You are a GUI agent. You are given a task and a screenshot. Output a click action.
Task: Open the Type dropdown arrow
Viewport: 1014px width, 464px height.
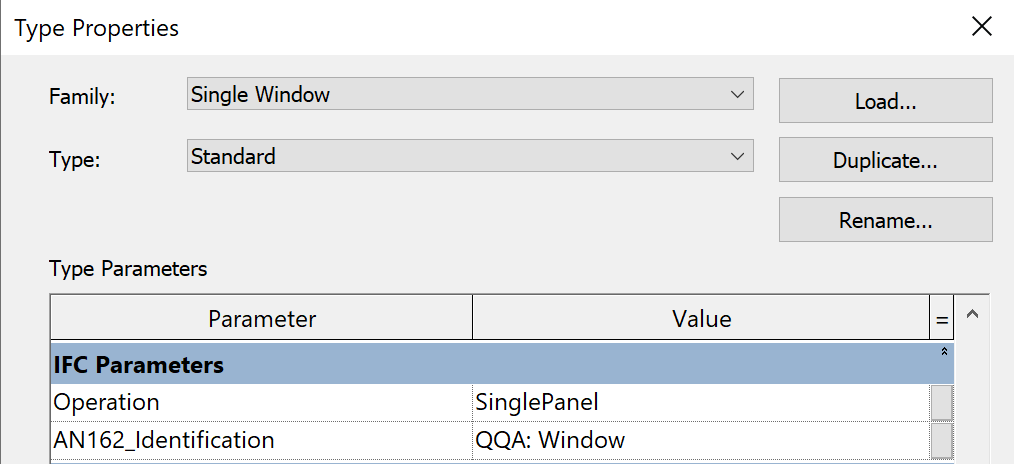click(737, 156)
